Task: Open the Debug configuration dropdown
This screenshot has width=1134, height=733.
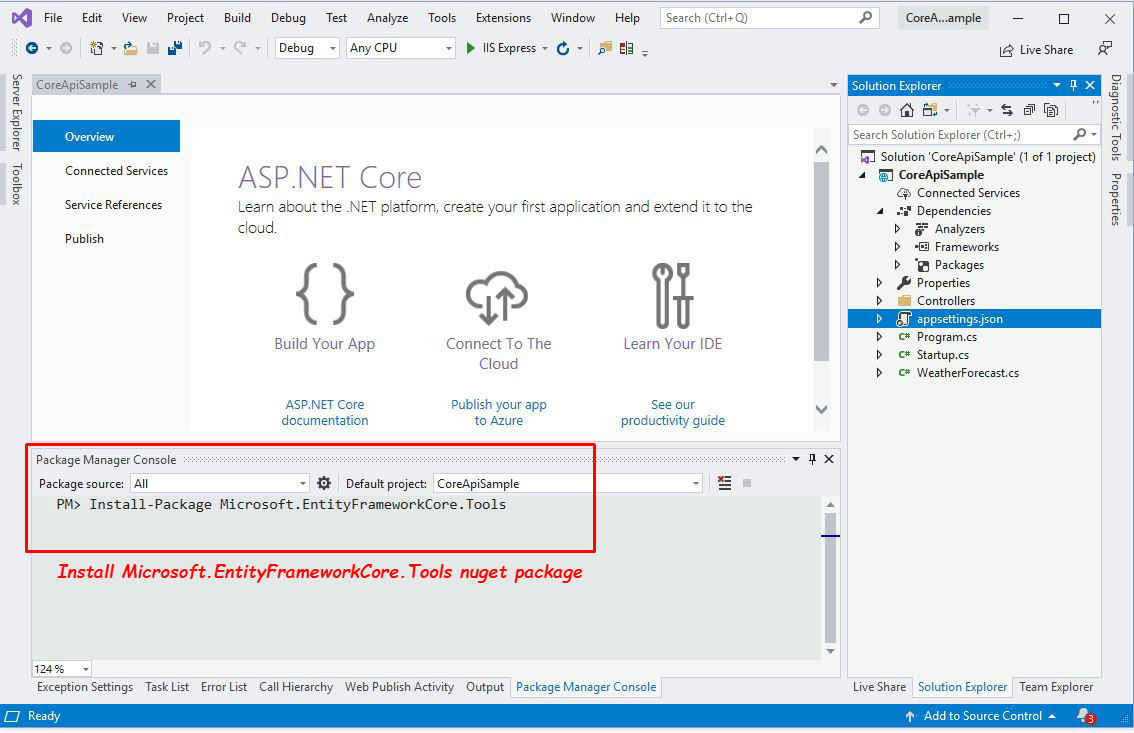Action: pos(307,48)
